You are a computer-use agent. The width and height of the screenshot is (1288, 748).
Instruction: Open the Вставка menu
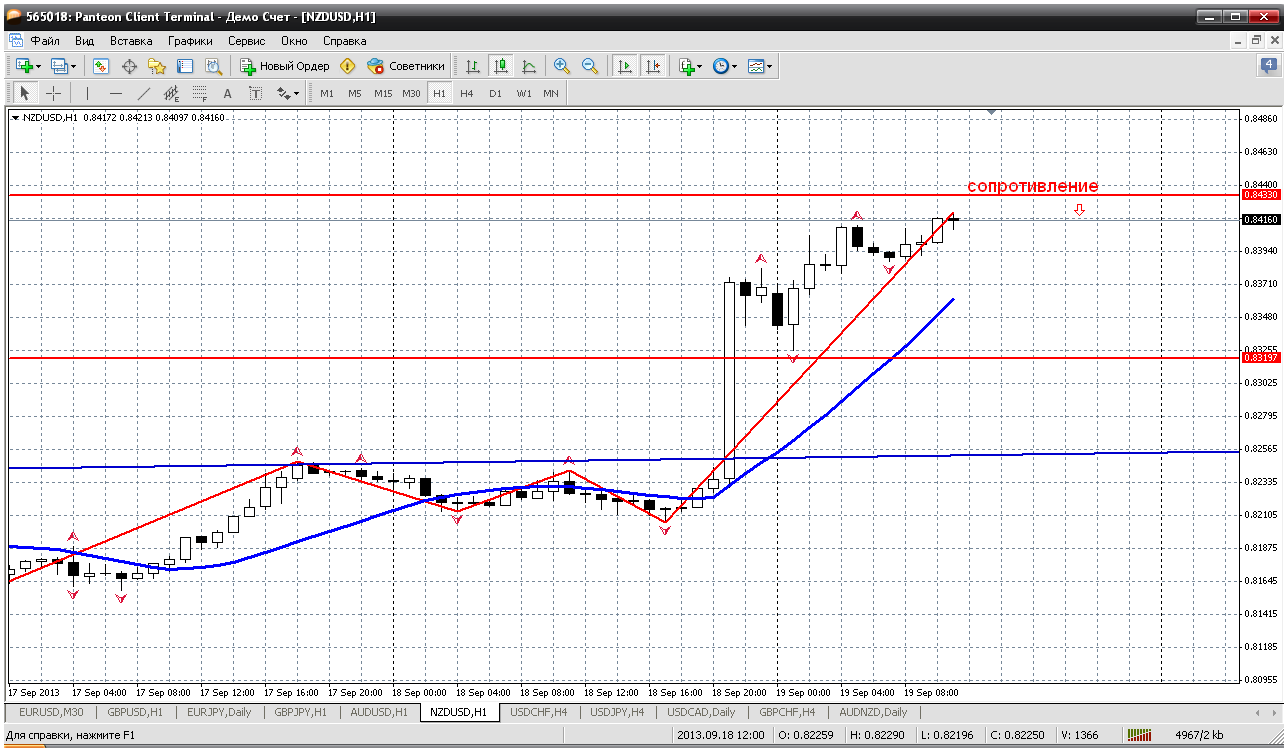[x=131, y=41]
